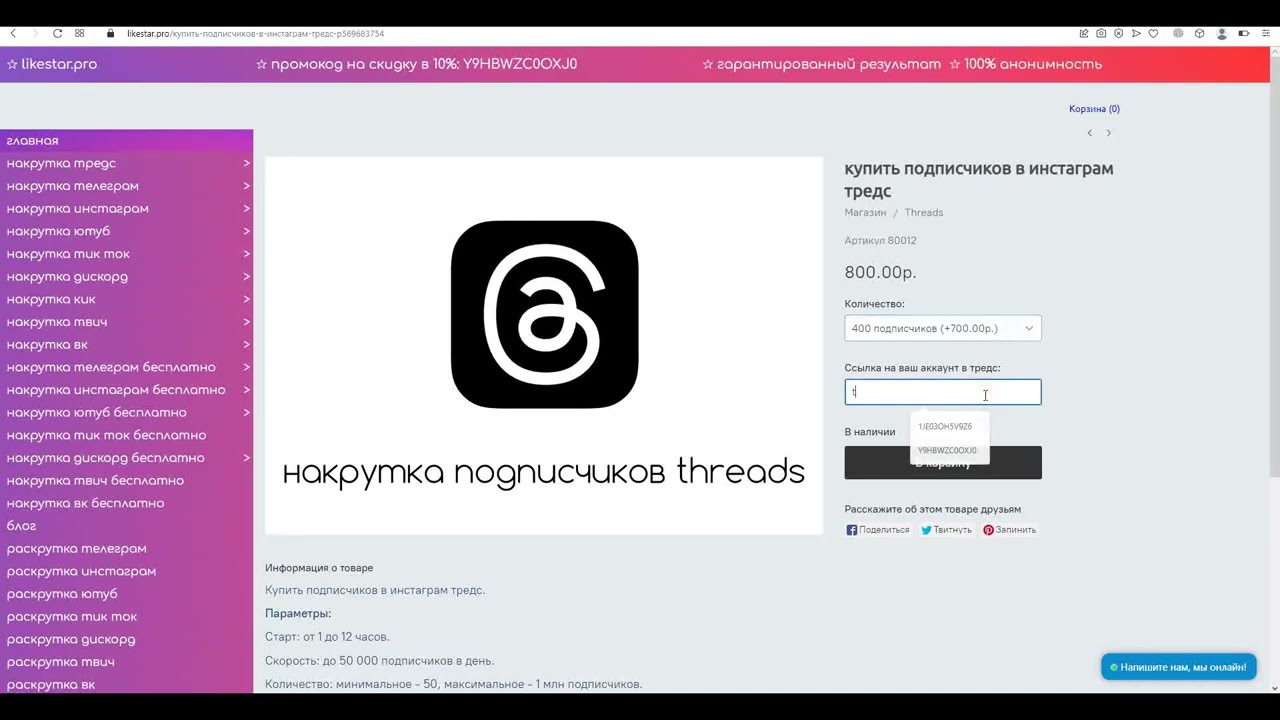The image size is (1280, 720).
Task: Expand накрутка тик ток submenu arrow
Action: point(246,254)
